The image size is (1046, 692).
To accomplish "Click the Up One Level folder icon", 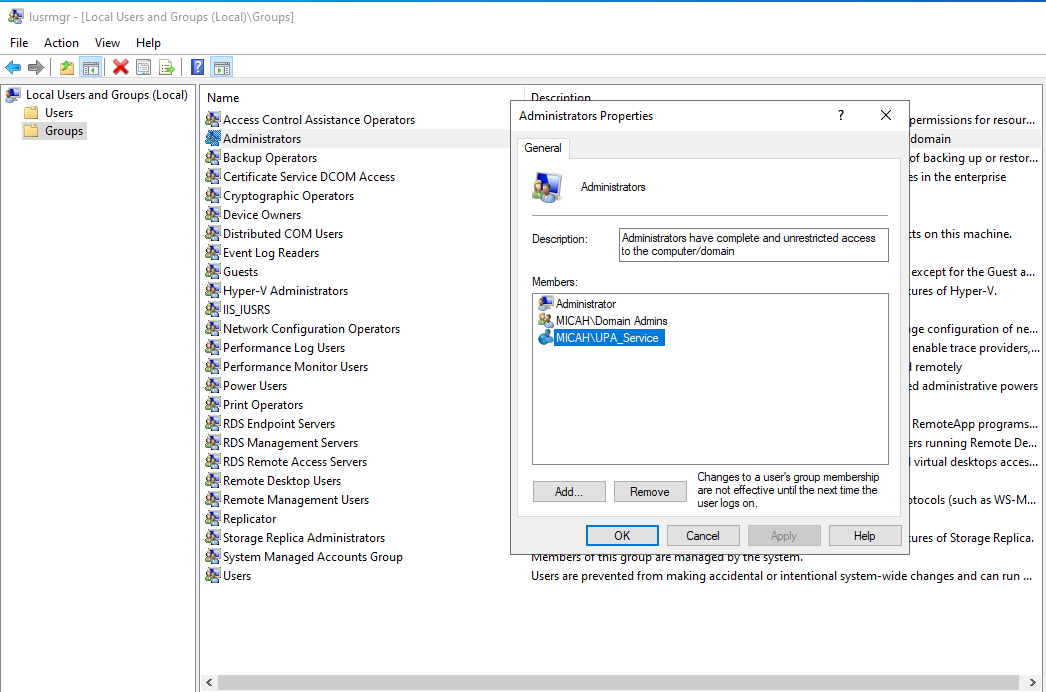I will (67, 67).
